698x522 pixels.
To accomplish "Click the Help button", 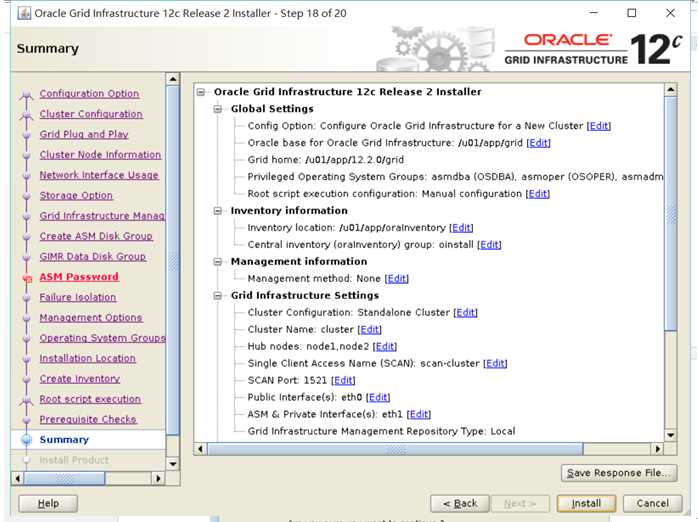I will pyautogui.click(x=48, y=503).
